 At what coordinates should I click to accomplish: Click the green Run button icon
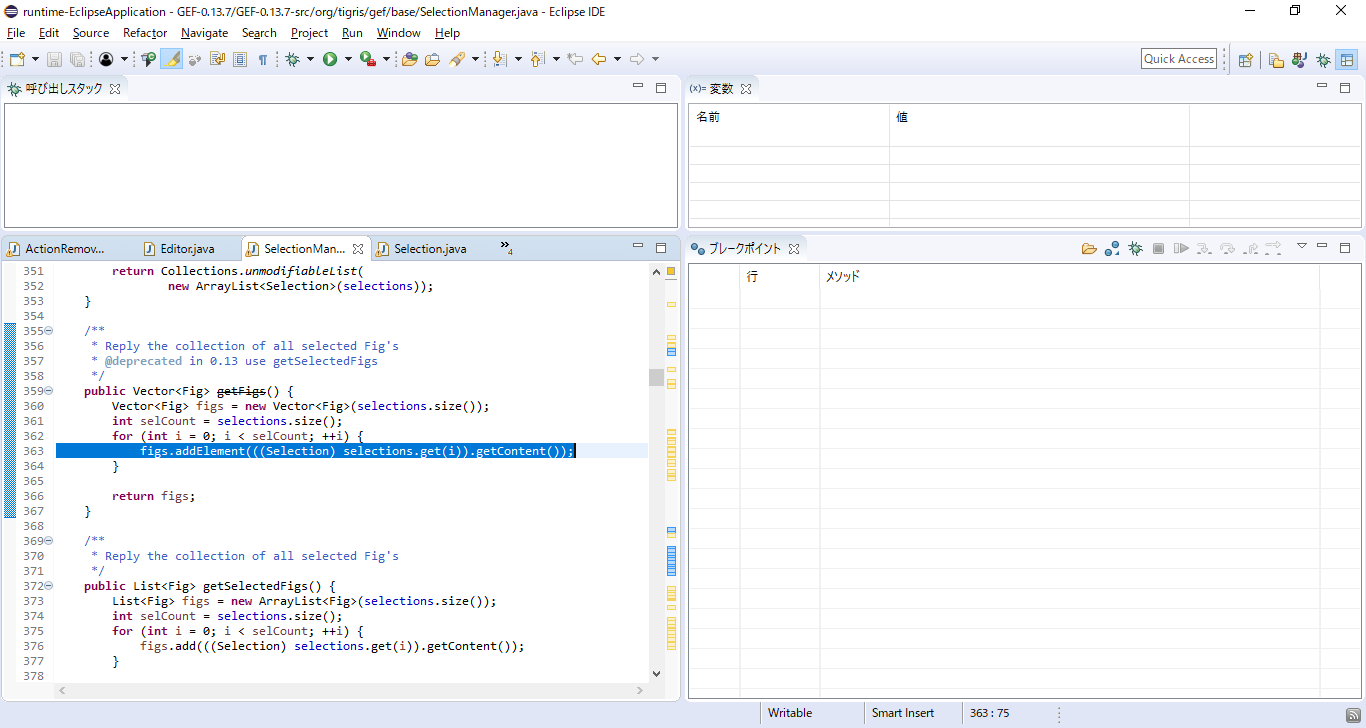[330, 60]
